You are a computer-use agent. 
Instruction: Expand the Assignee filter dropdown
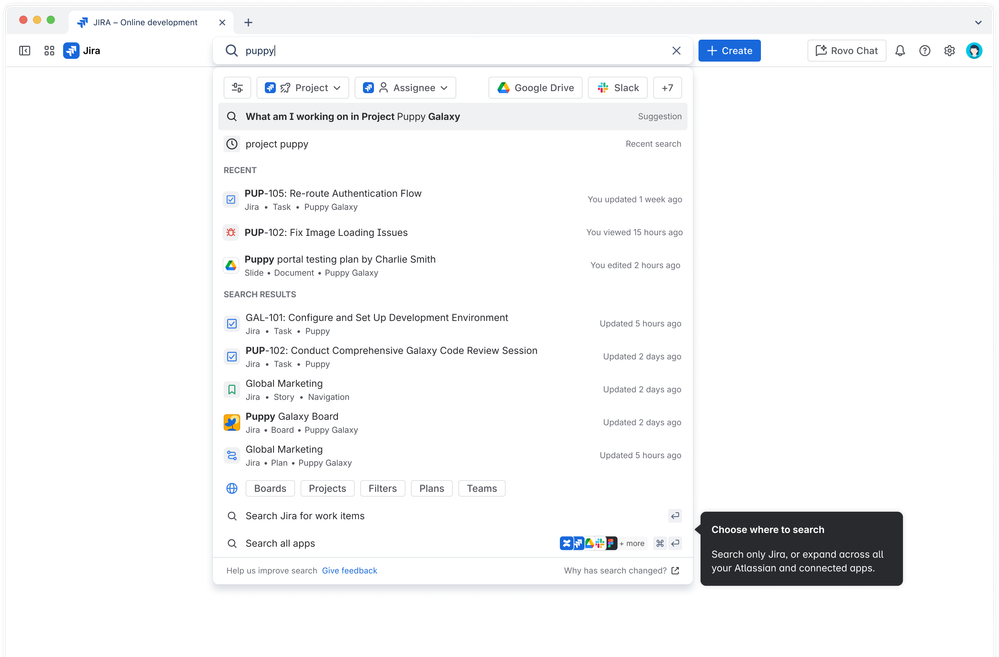[405, 88]
